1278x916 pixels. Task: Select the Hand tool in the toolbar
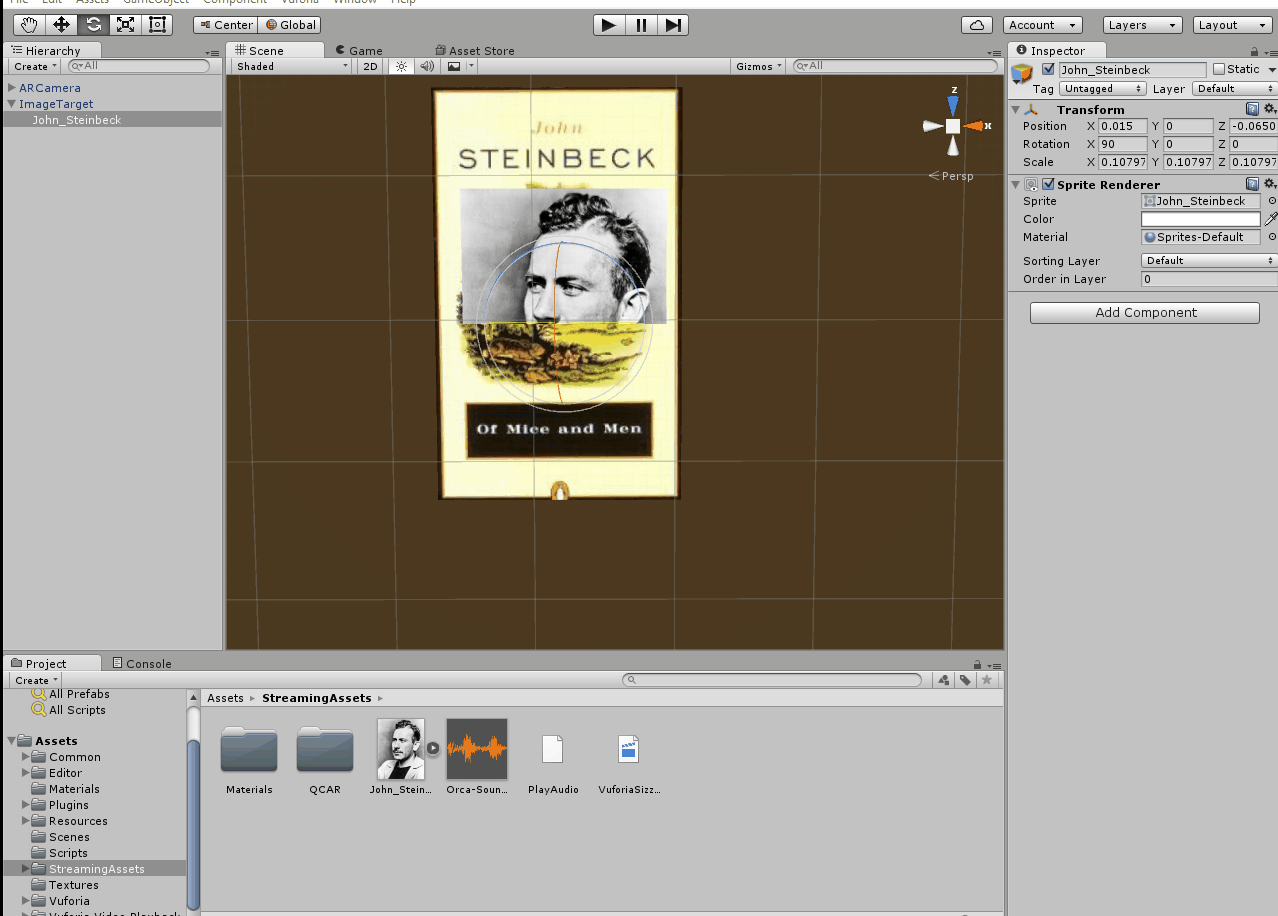(x=27, y=24)
